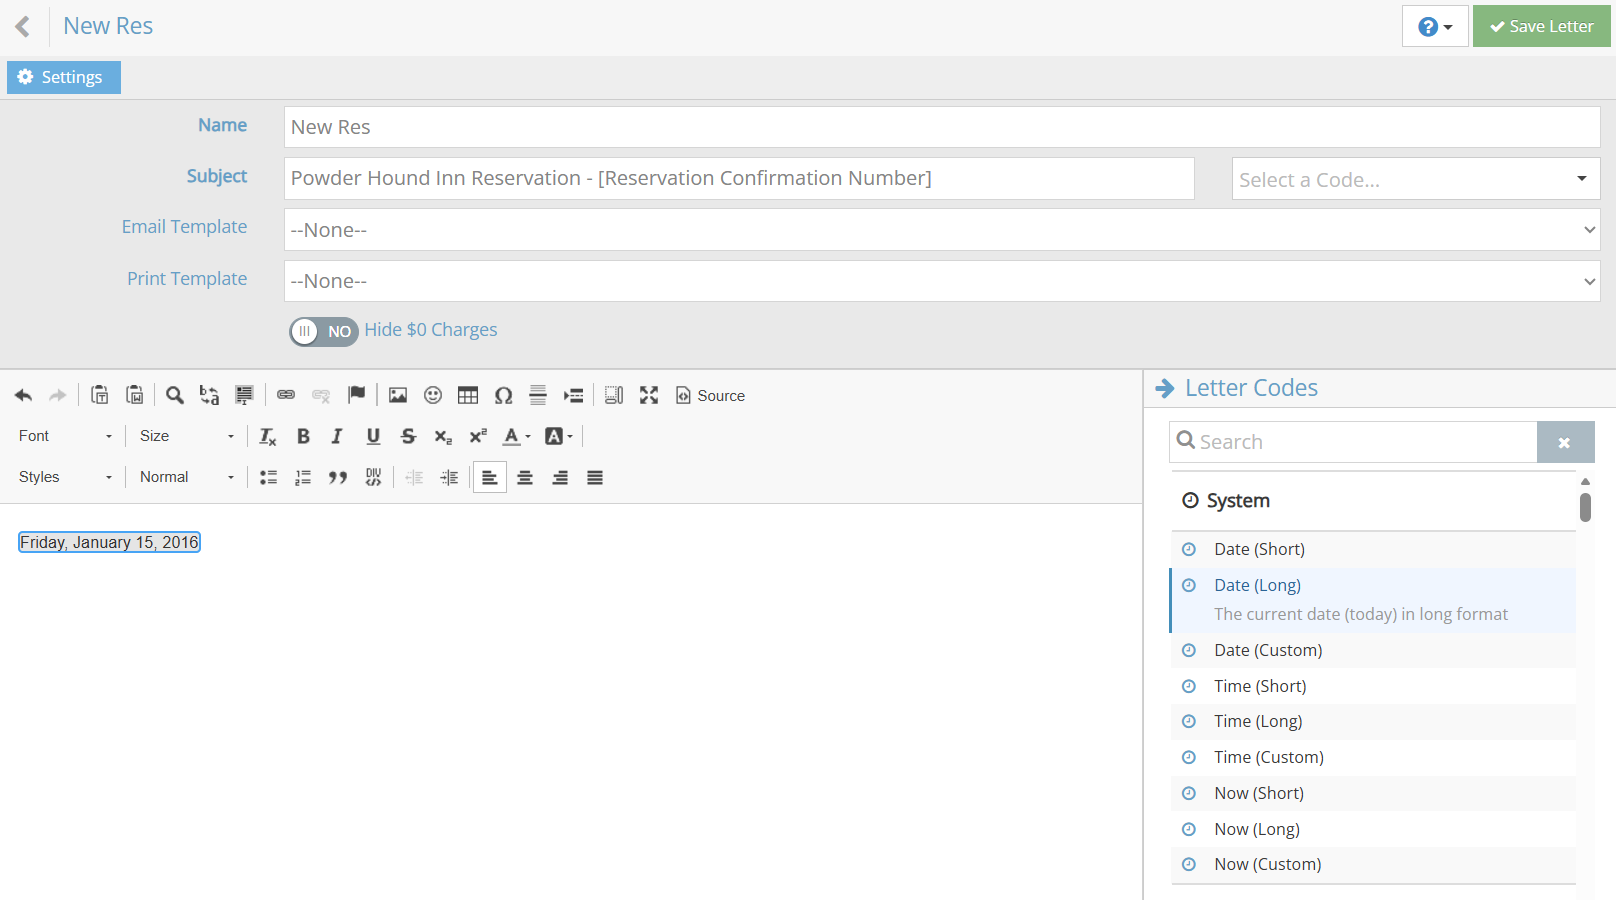Open the Font dropdown

[65, 436]
